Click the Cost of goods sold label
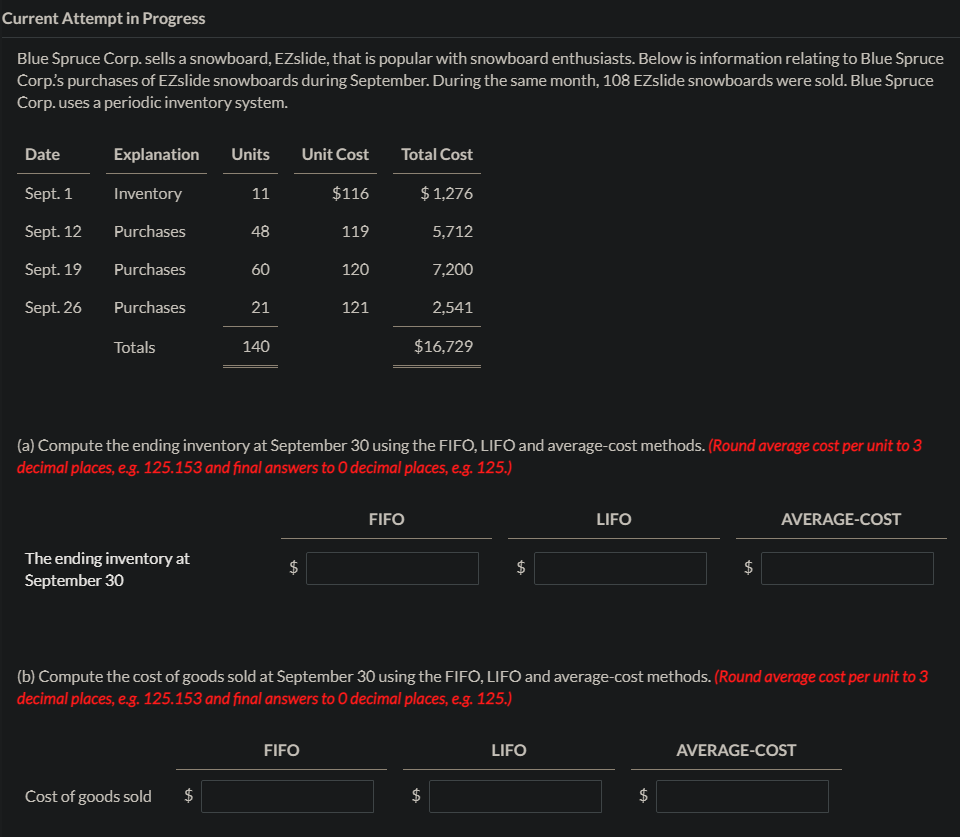 coord(88,796)
